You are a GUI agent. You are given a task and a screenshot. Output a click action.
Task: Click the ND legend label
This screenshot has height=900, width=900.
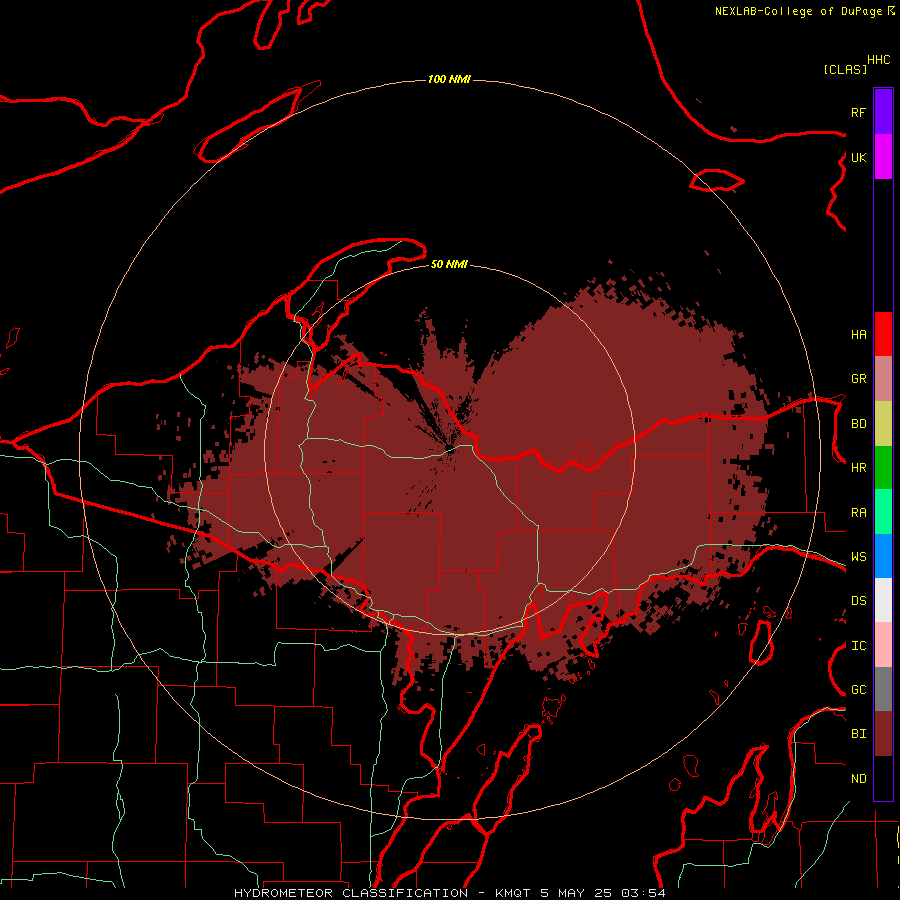coord(858,779)
